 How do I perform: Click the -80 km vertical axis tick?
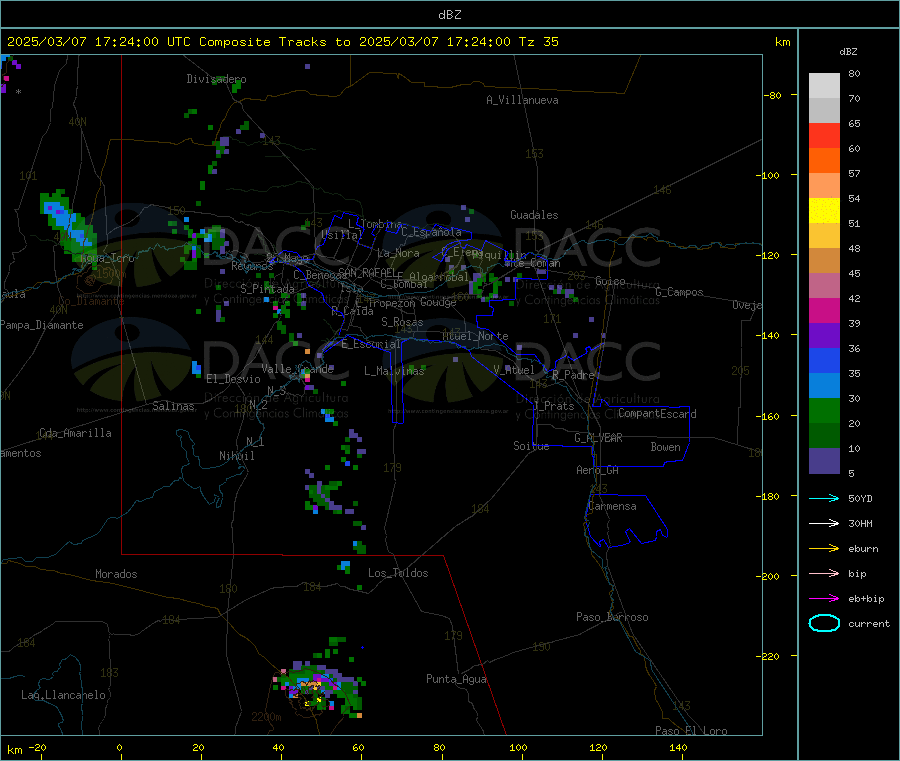pos(773,95)
